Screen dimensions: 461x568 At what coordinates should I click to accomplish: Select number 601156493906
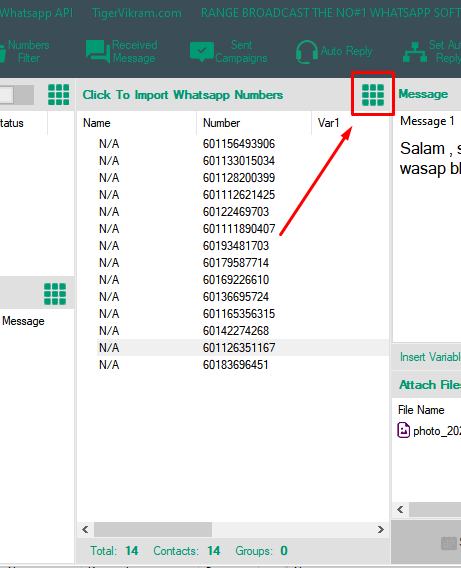239,144
